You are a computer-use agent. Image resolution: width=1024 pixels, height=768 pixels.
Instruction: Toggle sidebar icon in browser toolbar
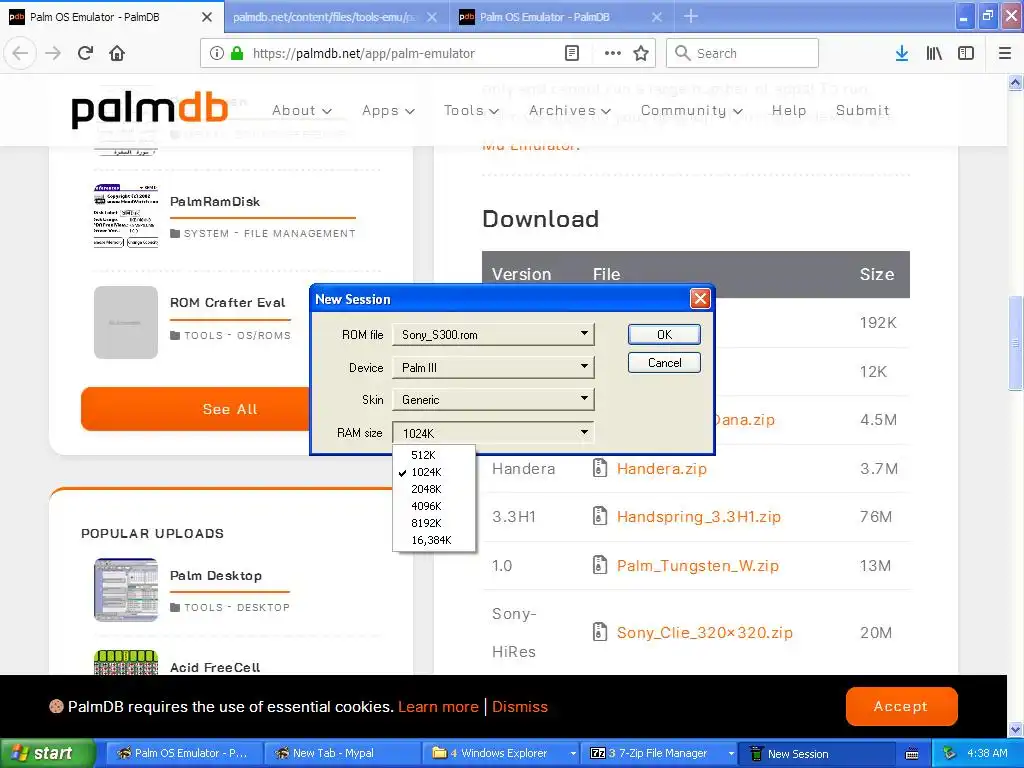[966, 54]
